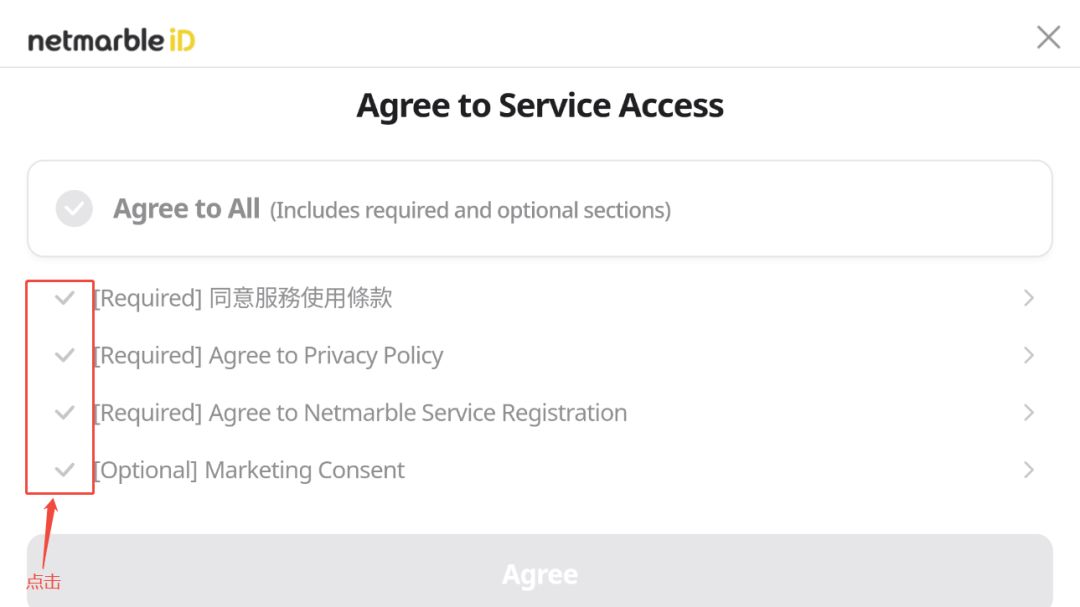This screenshot has width=1080, height=607.
Task: Check the 同意服務使用條款 checkmark
Action: click(65, 298)
